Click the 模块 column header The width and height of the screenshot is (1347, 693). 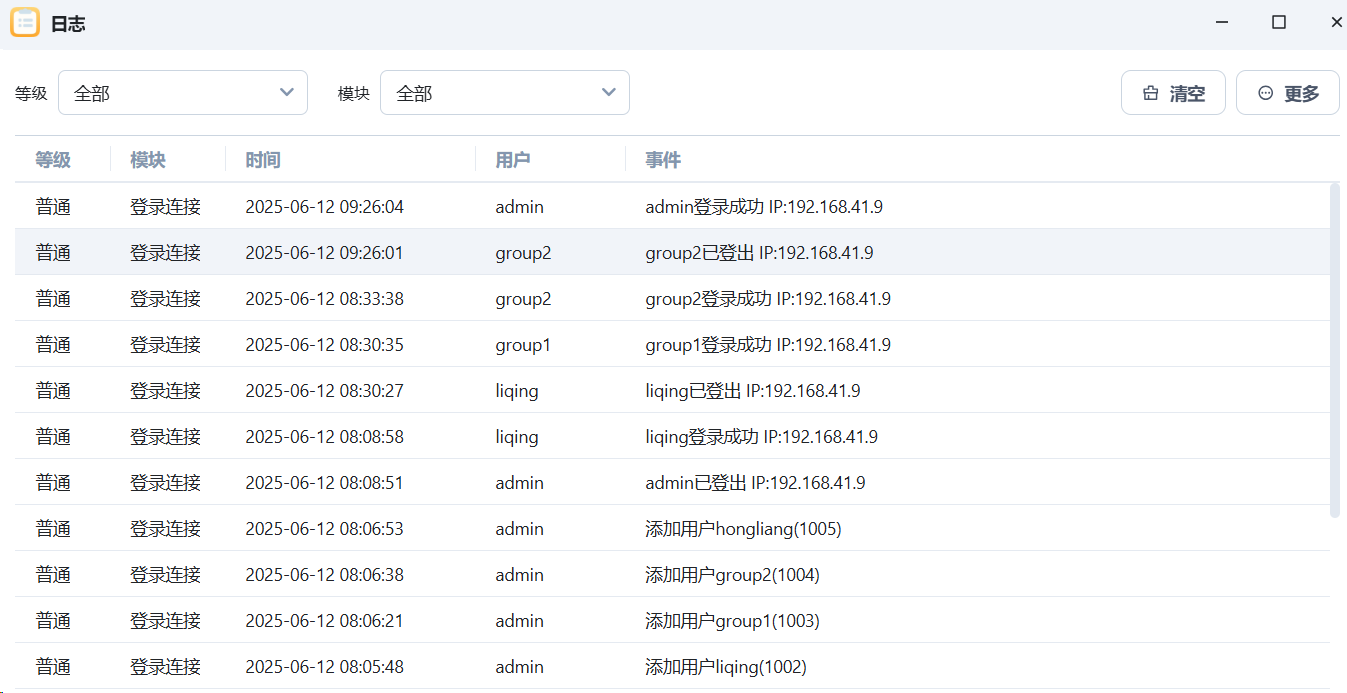point(148,160)
